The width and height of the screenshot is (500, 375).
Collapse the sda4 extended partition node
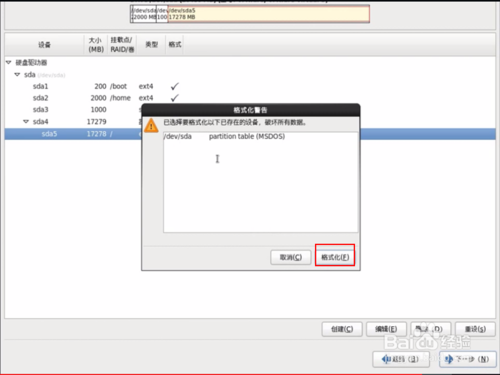(x=26, y=122)
